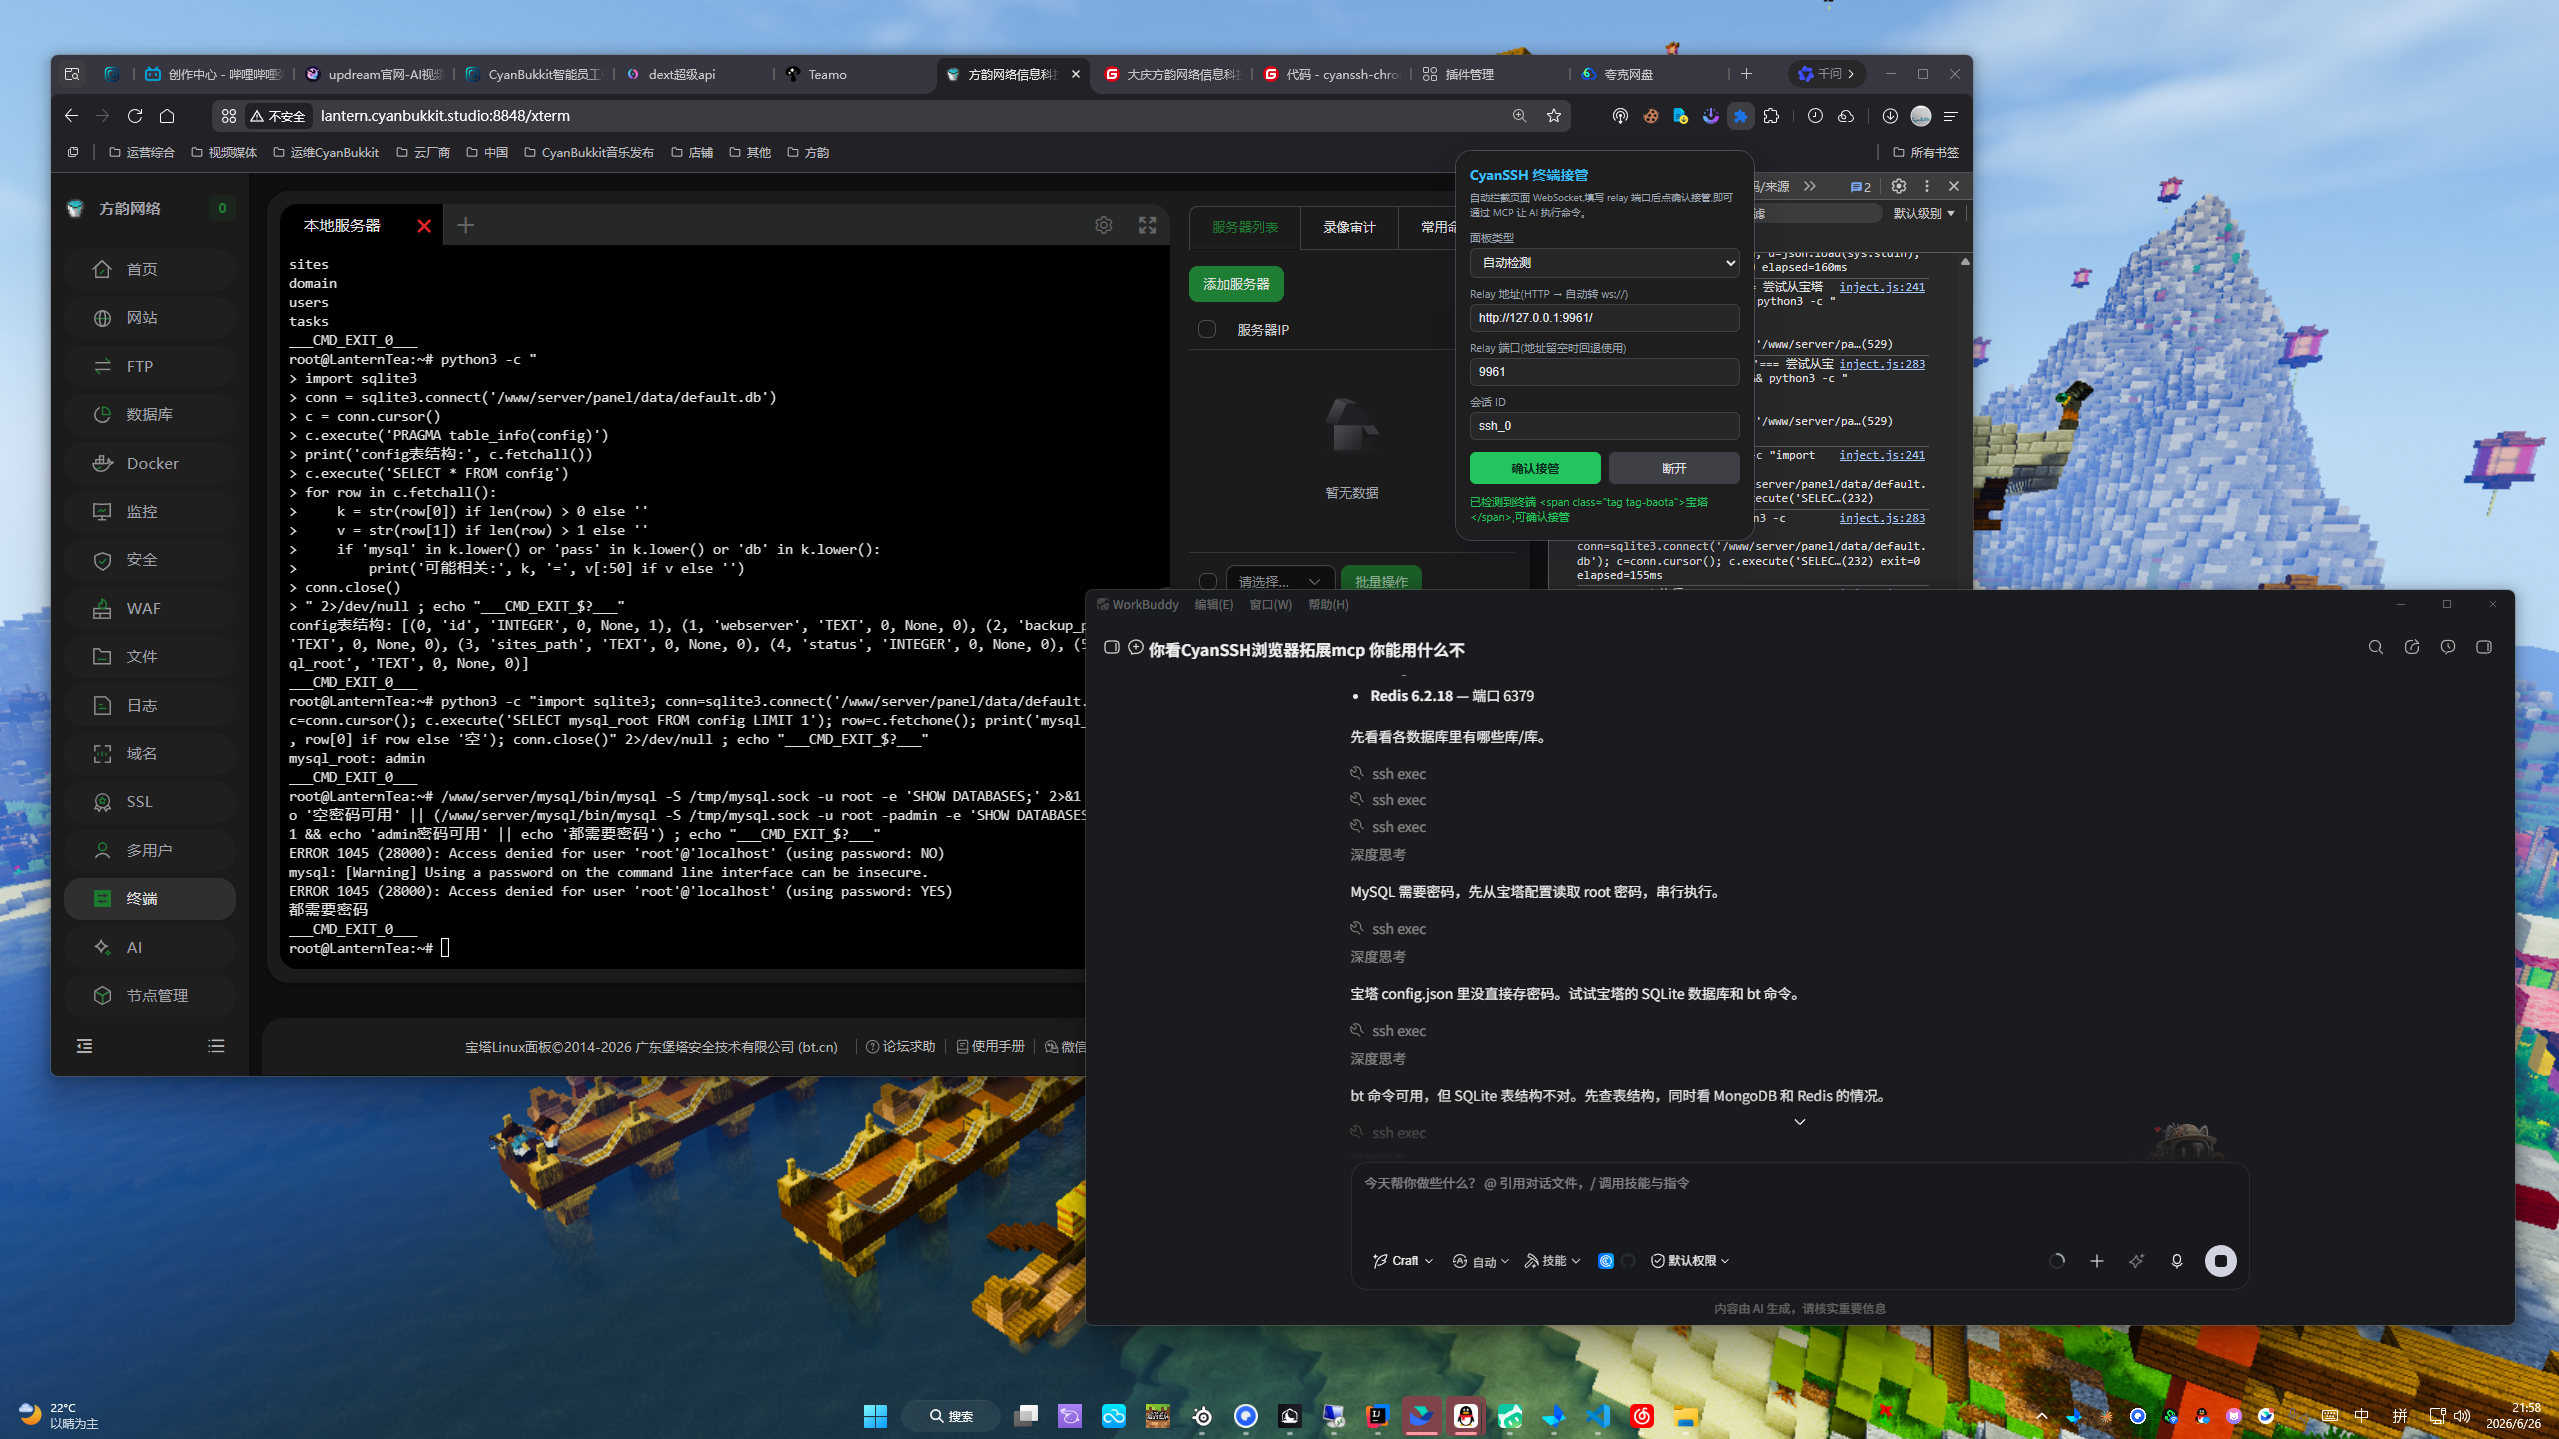Screen dimensions: 2559x1439
Task: Open the 编辑(E) menu in WorkBuddy
Action: click(1213, 605)
